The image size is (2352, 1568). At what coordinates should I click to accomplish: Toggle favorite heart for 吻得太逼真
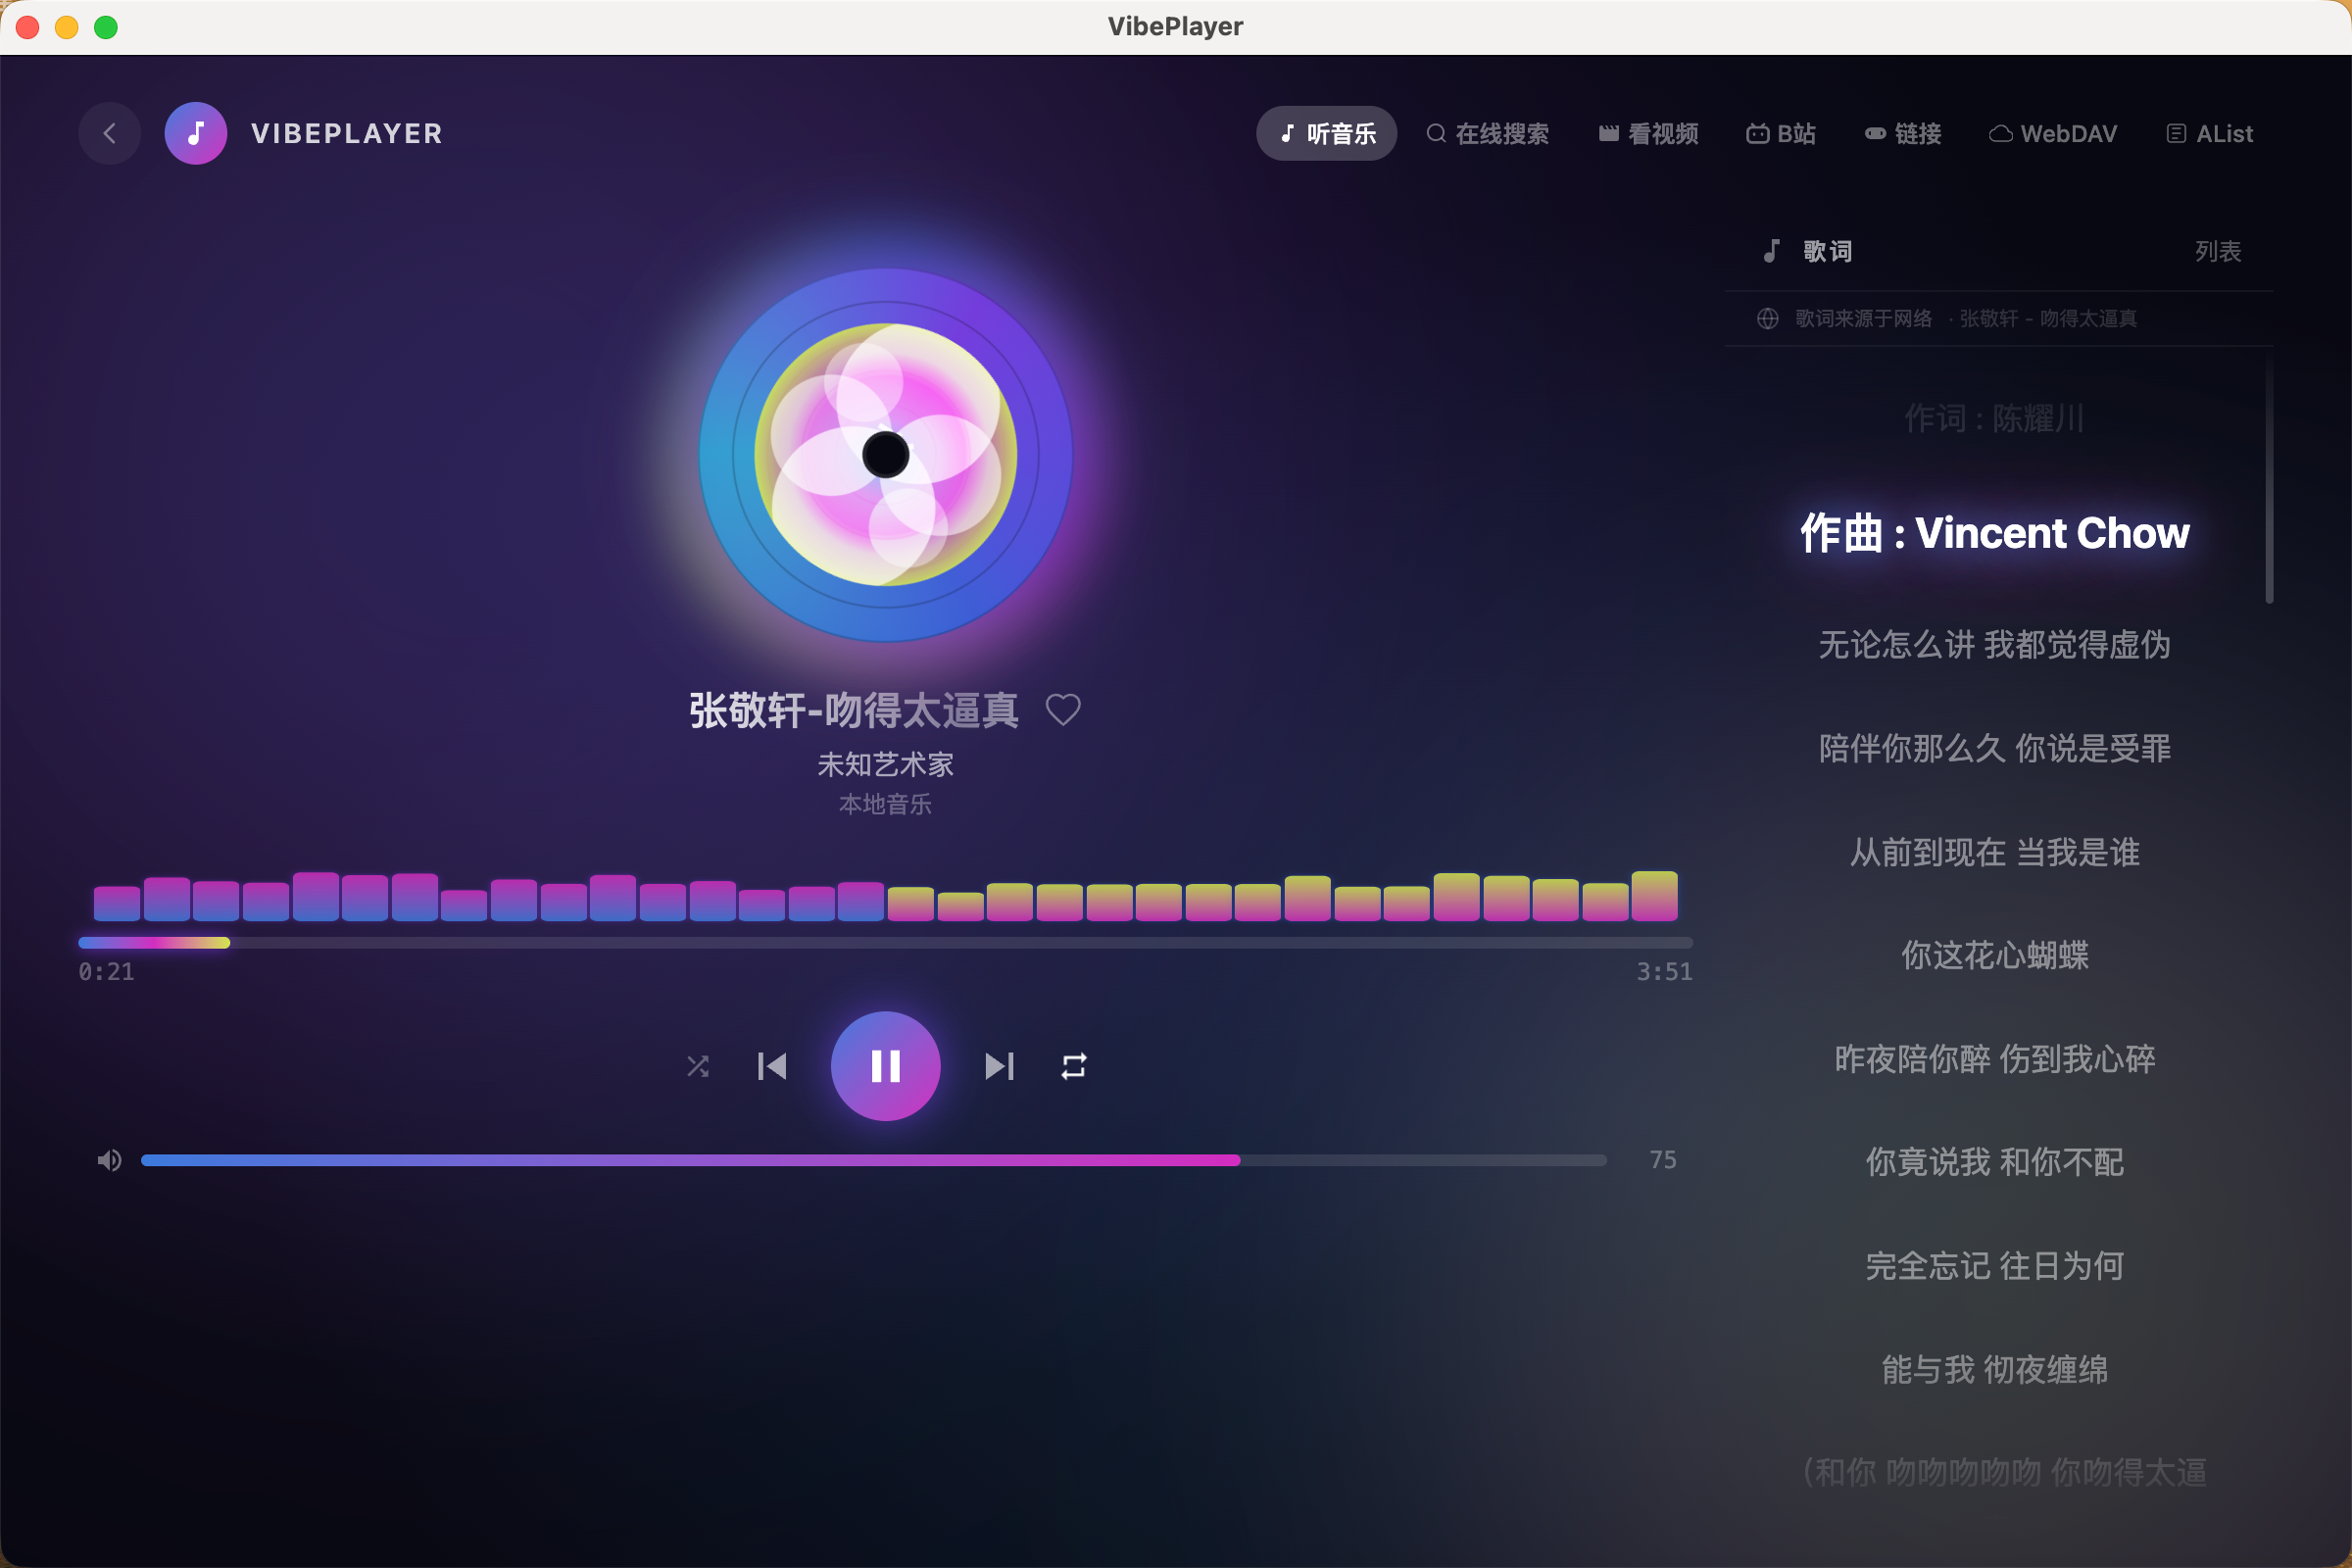(x=1064, y=709)
